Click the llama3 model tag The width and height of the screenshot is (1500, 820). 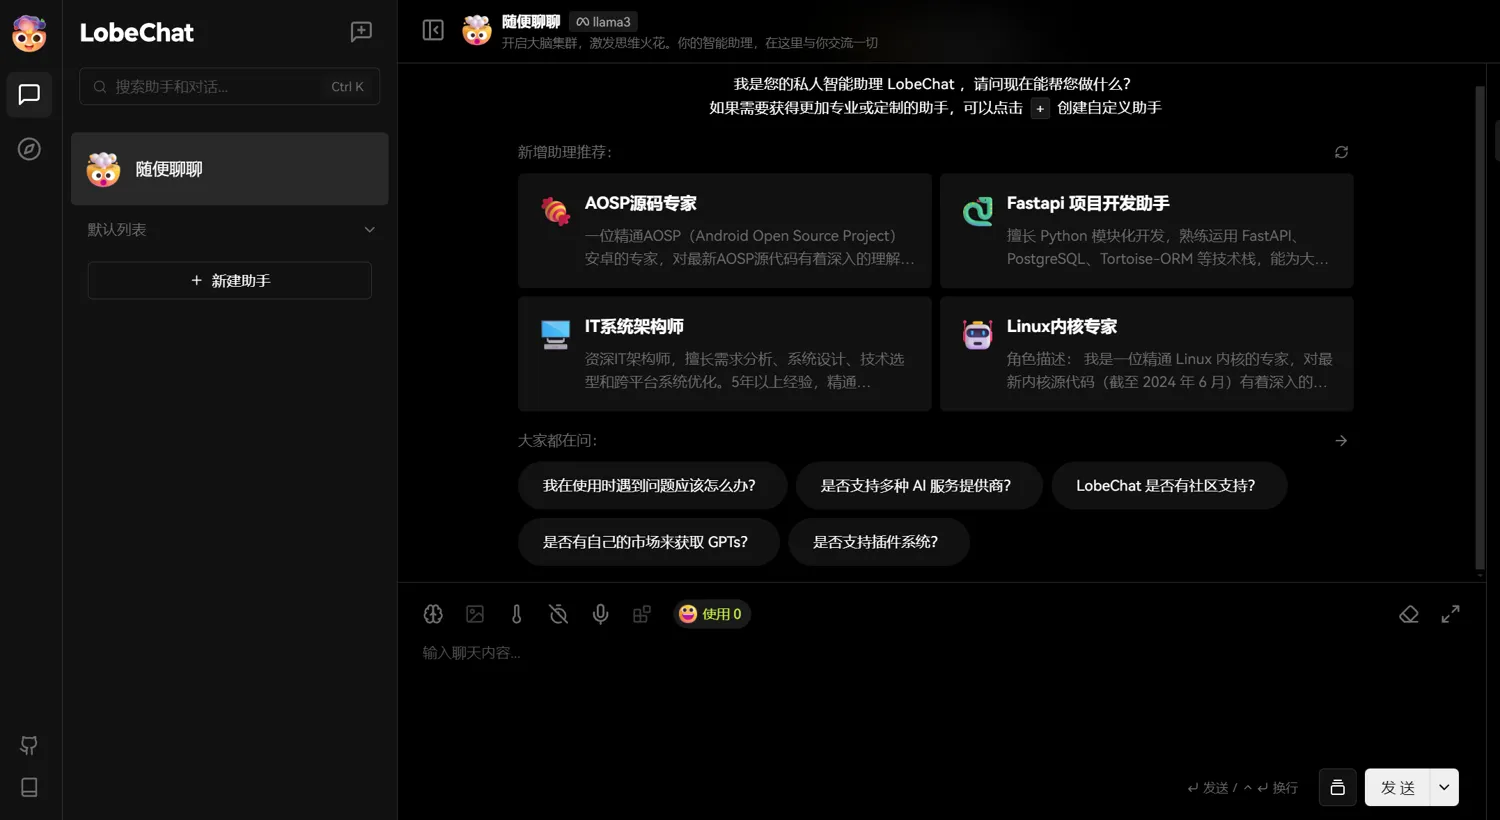coord(603,22)
